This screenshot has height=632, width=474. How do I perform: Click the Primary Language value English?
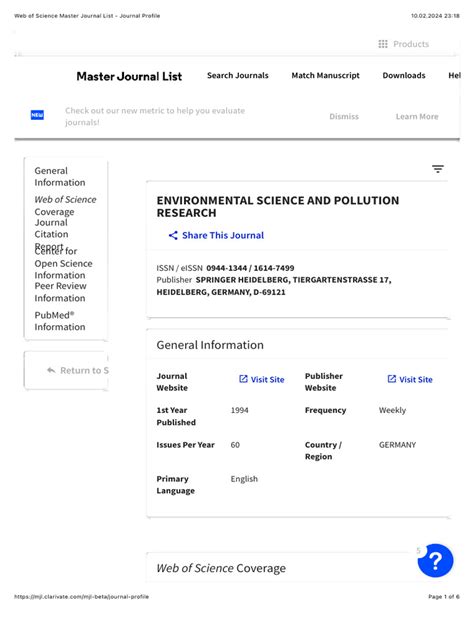pos(244,479)
